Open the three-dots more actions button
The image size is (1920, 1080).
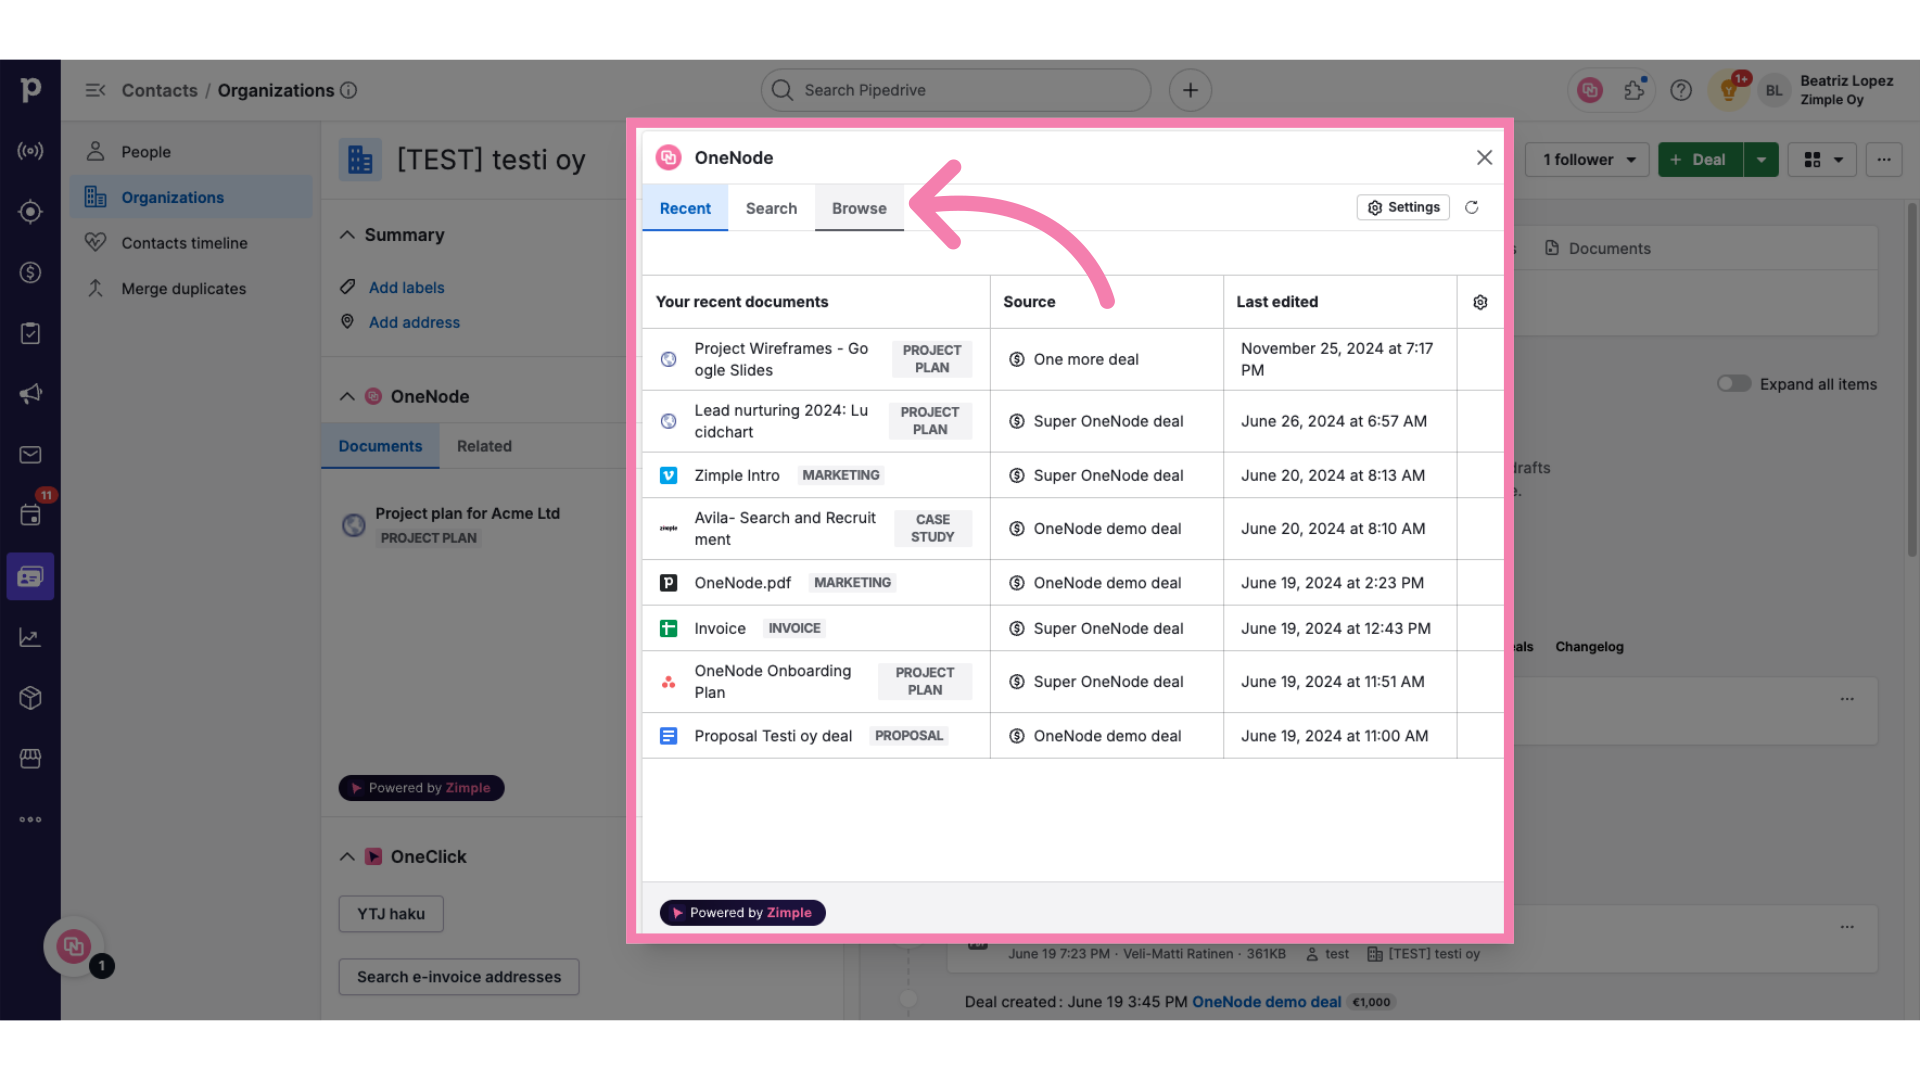click(x=1884, y=160)
